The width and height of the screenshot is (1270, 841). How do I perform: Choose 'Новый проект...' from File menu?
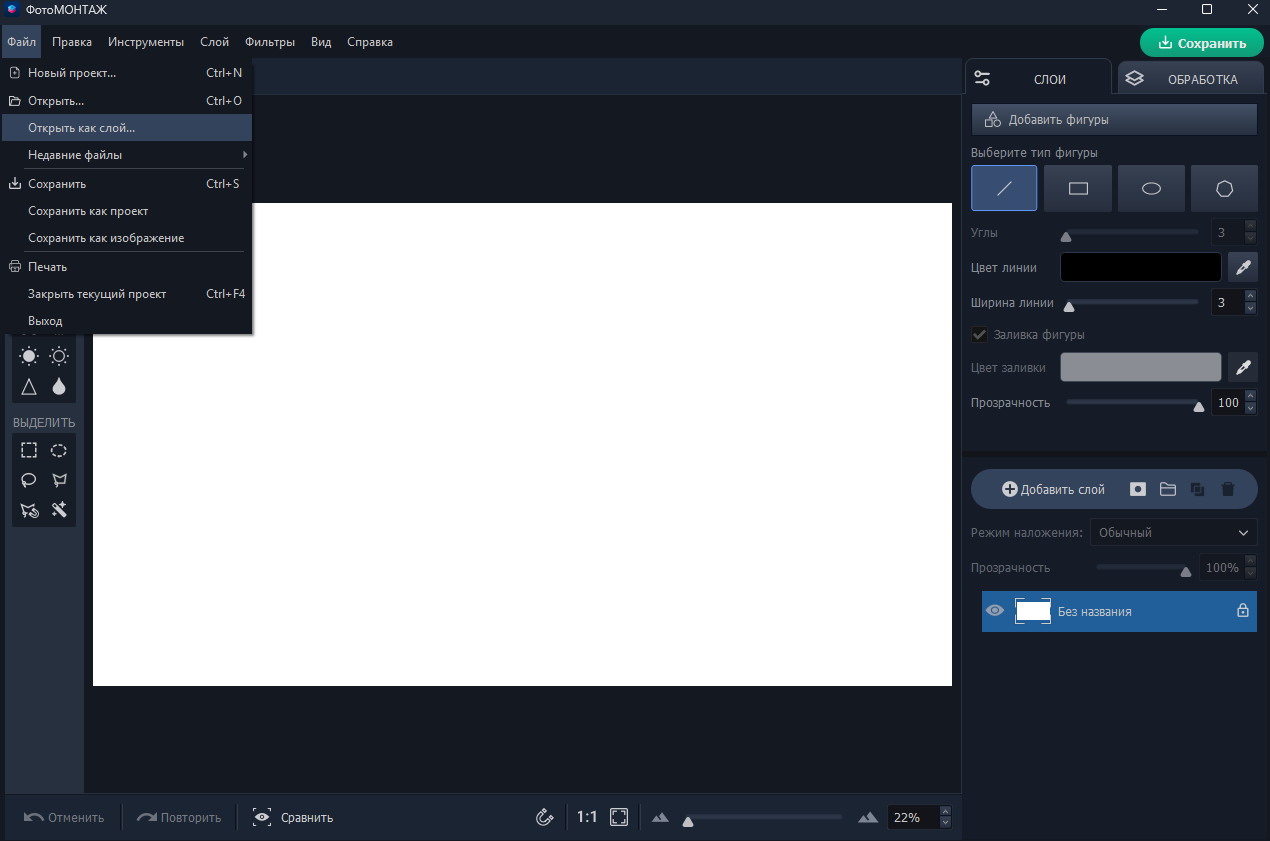click(x=126, y=73)
